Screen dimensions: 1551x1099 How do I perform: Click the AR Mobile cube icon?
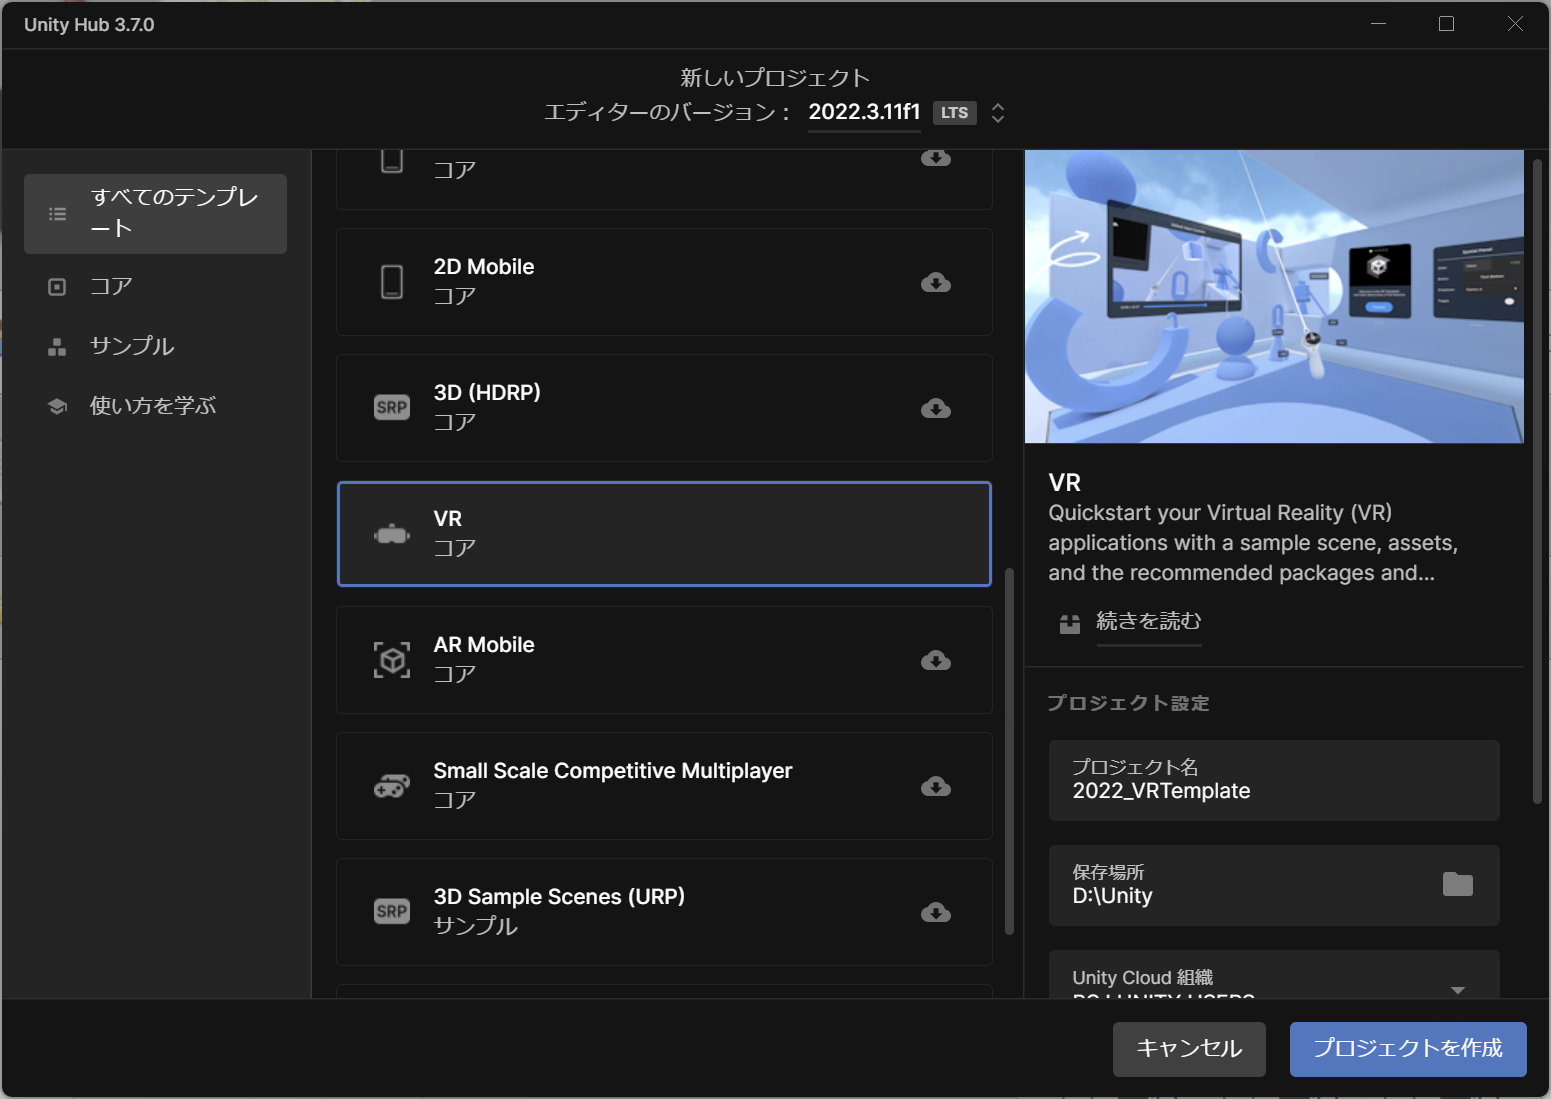(392, 660)
